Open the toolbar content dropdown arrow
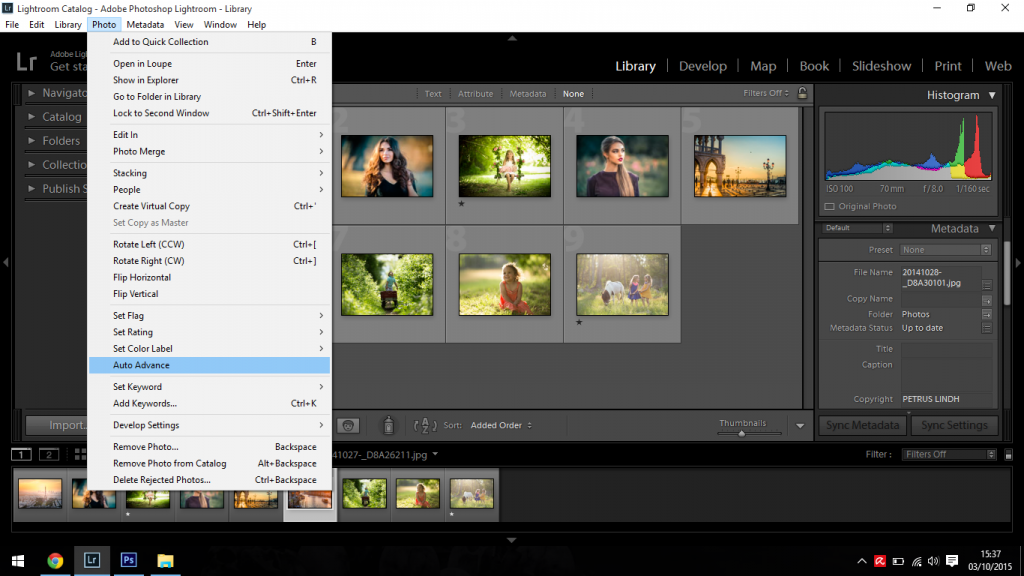This screenshot has width=1024, height=576. pos(800,426)
